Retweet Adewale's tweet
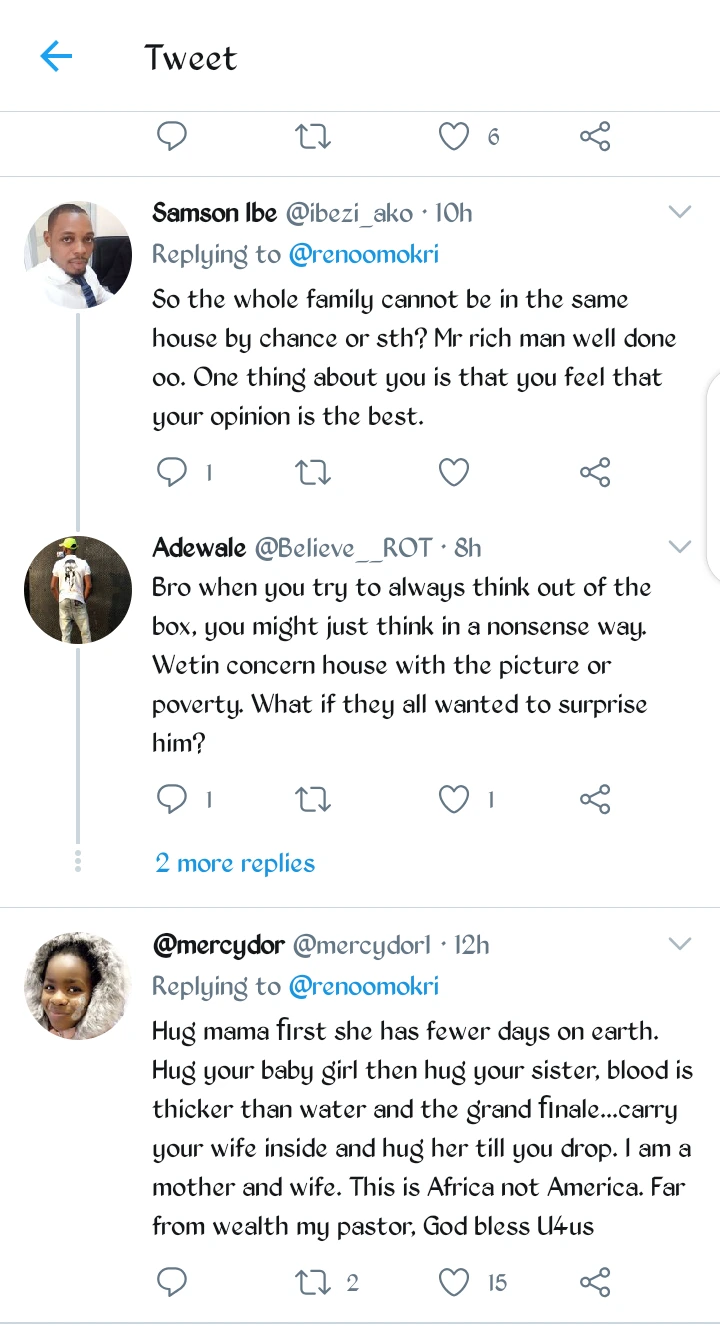 [313, 798]
